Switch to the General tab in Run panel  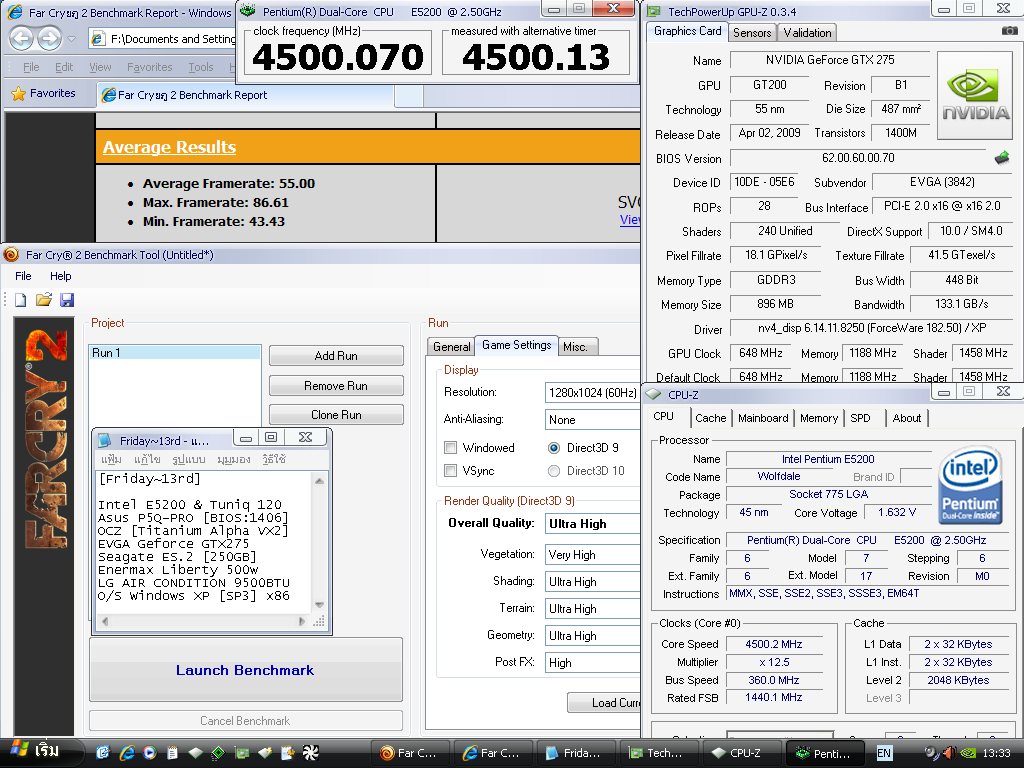click(451, 347)
